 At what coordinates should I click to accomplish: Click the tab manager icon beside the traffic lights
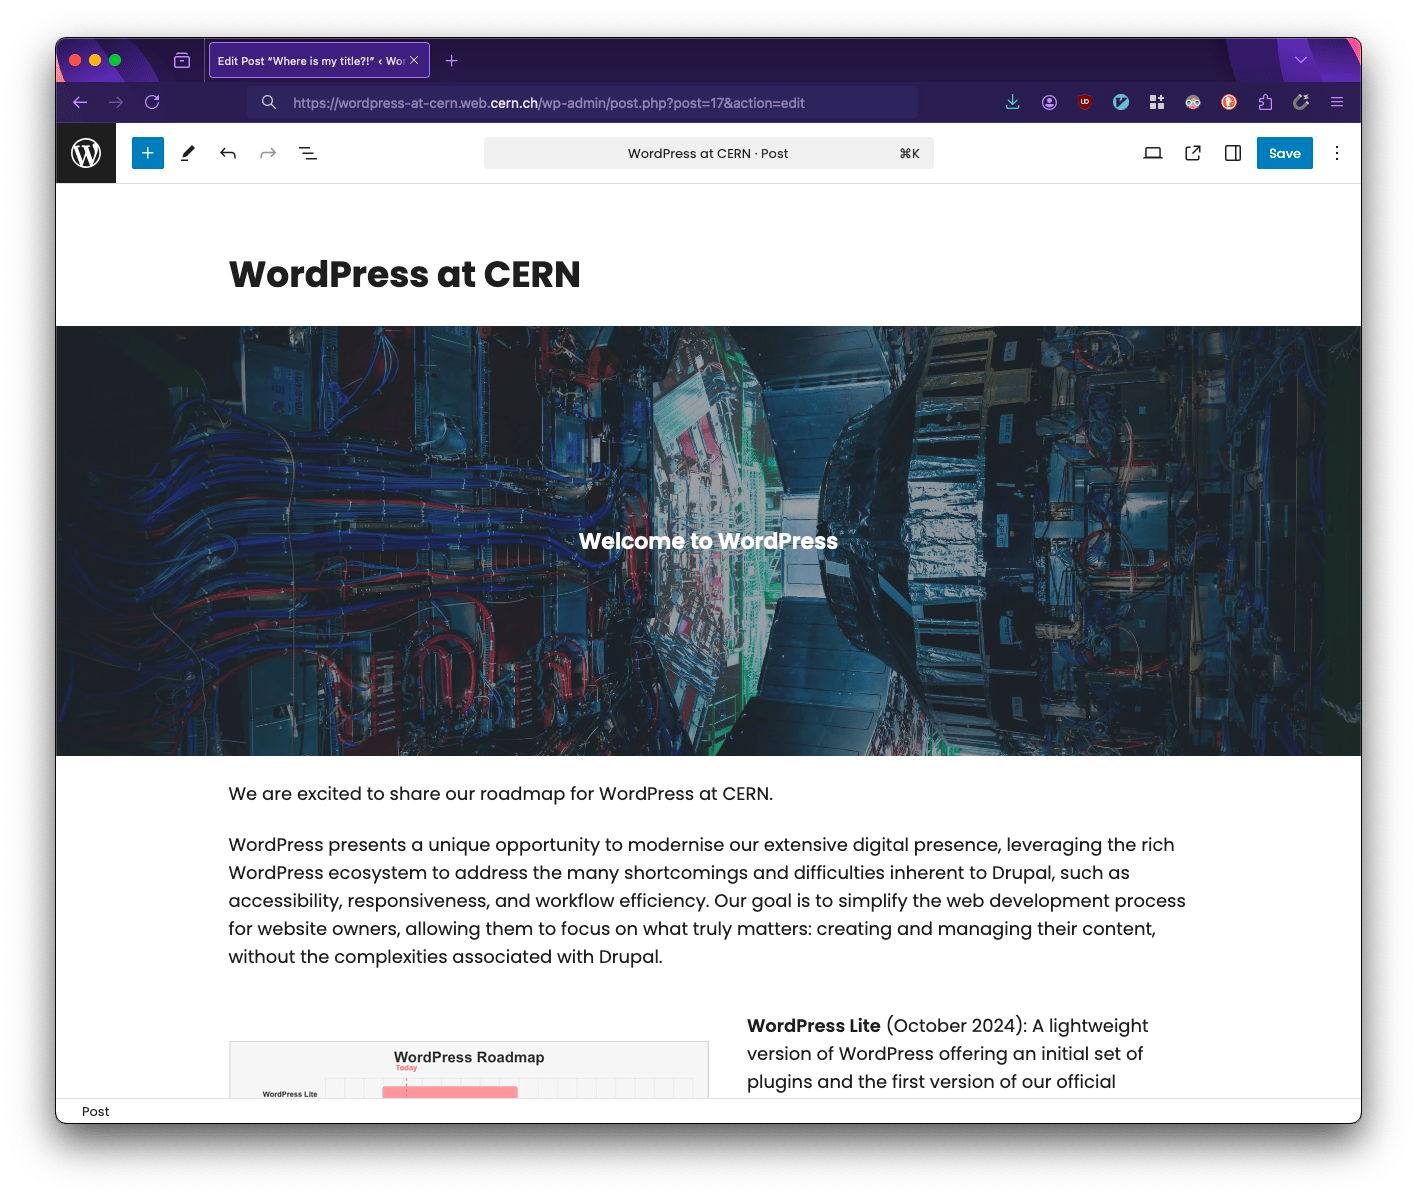click(x=182, y=61)
